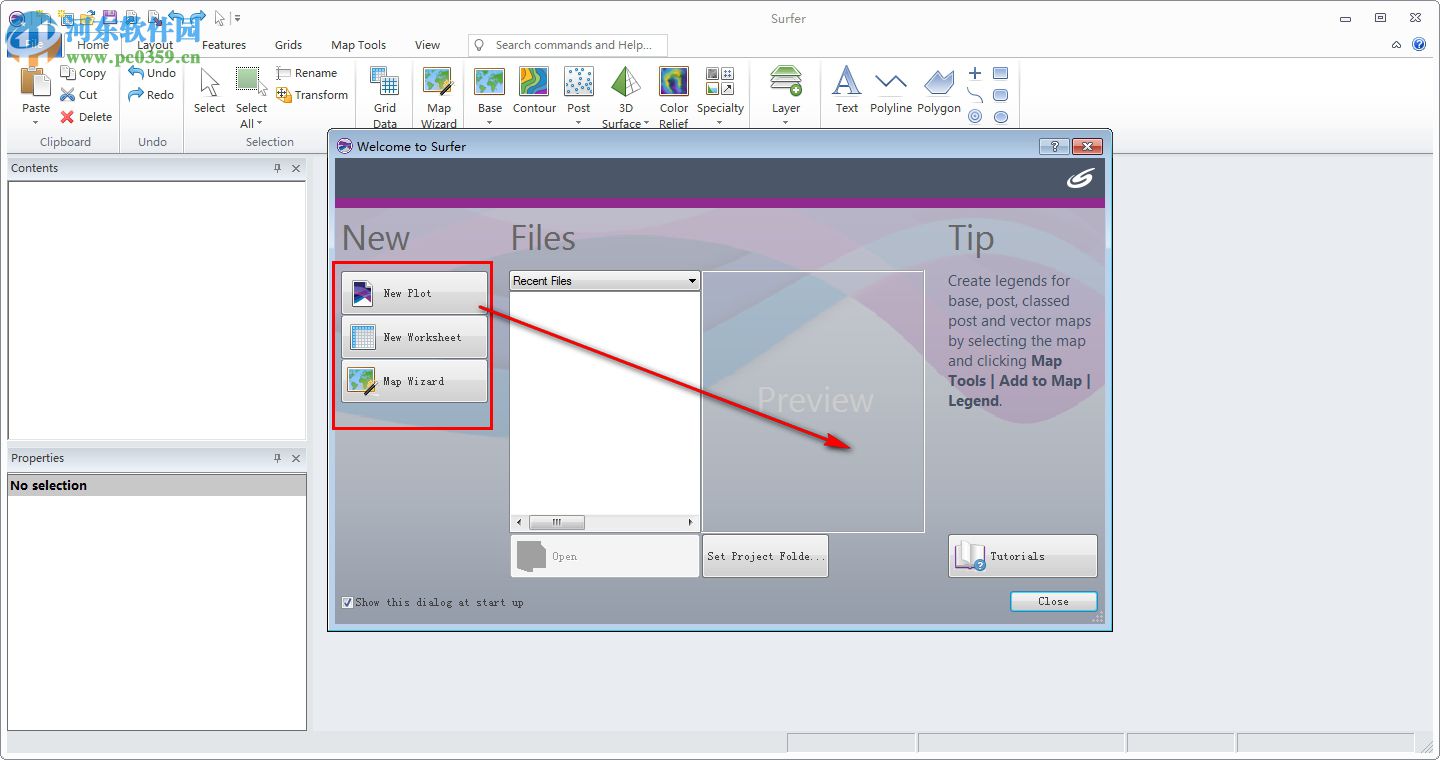Click the Cut scissors command
This screenshot has width=1440, height=760.
pyautogui.click(x=78, y=95)
